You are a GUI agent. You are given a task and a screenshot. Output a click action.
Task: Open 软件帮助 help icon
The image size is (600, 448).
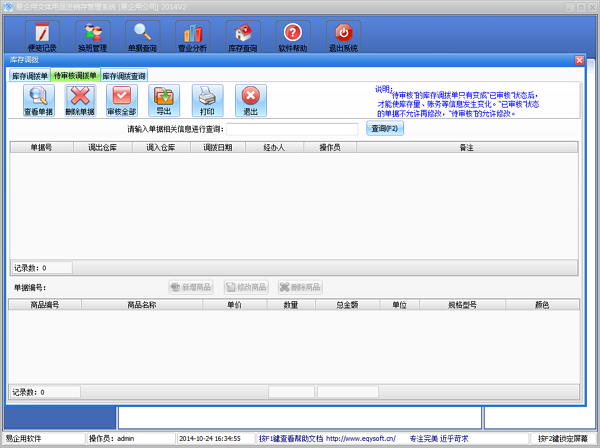coord(293,37)
